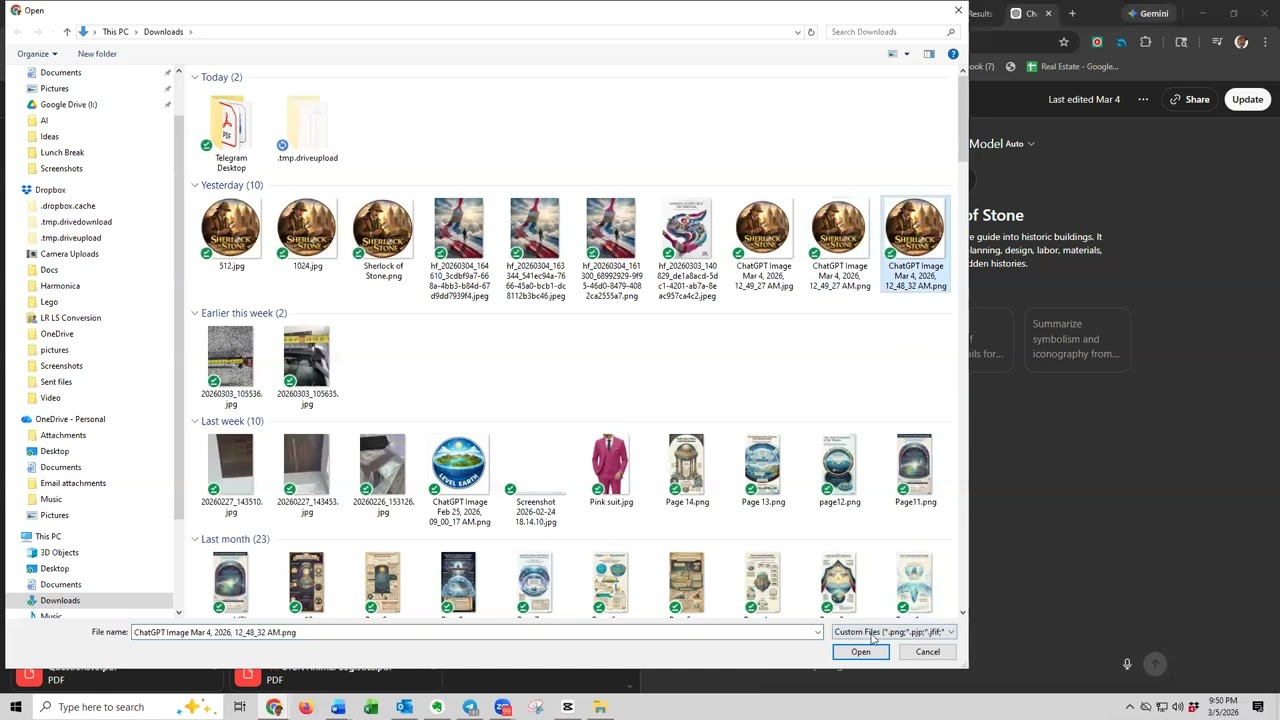The width and height of the screenshot is (1280, 720).
Task: Open the Lunch Break folder in sidebar
Action: [x=62, y=153]
